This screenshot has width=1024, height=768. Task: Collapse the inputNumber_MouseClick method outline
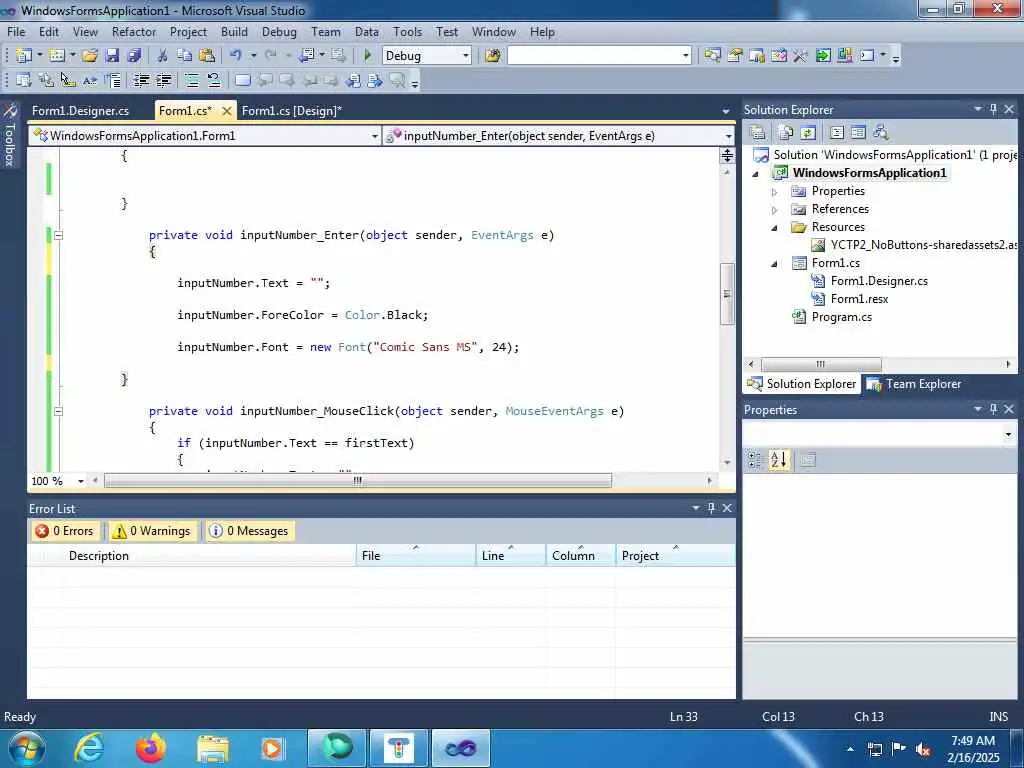58,411
